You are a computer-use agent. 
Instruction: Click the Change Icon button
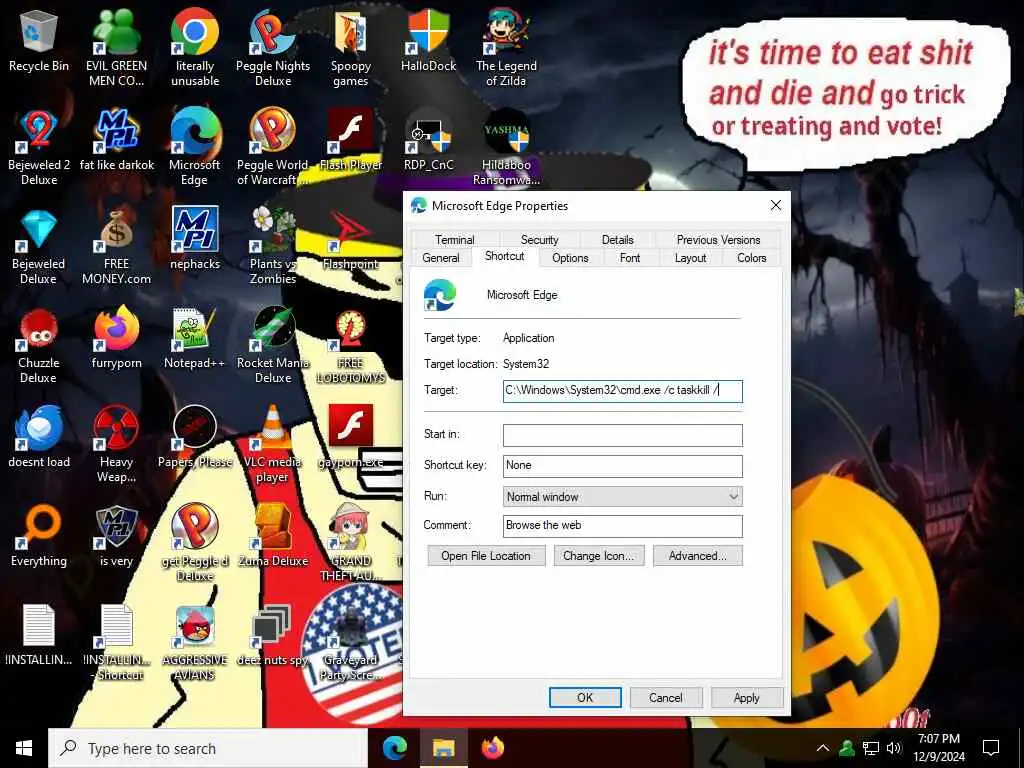(x=599, y=556)
